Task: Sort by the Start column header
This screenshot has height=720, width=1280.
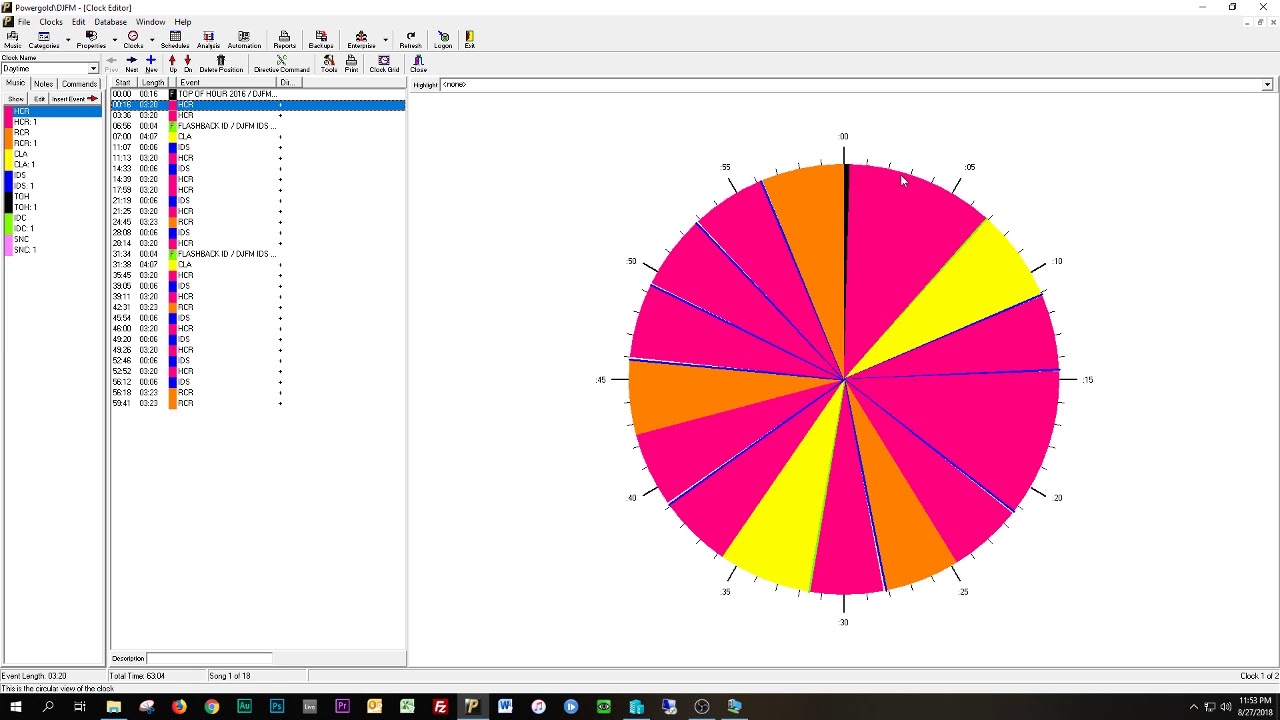Action: [124, 83]
